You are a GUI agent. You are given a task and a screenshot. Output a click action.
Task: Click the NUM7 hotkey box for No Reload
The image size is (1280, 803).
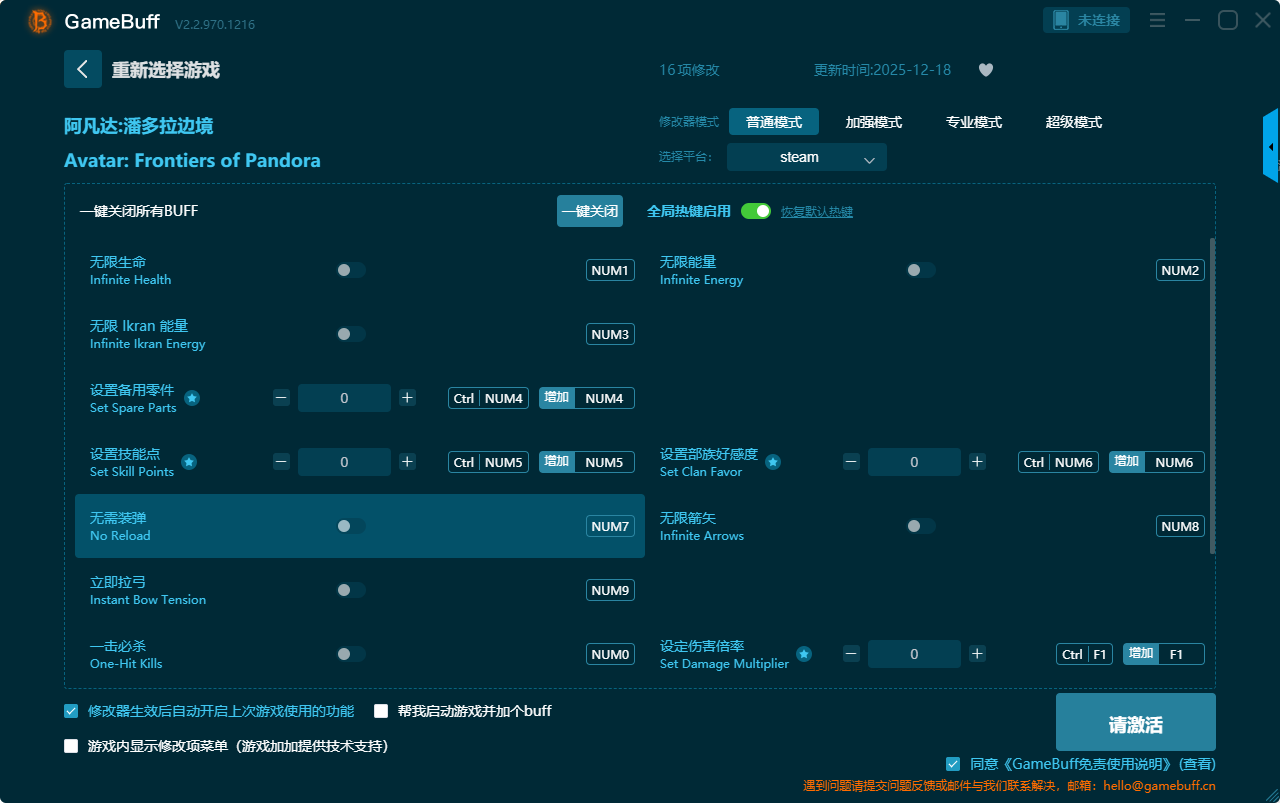click(610, 526)
